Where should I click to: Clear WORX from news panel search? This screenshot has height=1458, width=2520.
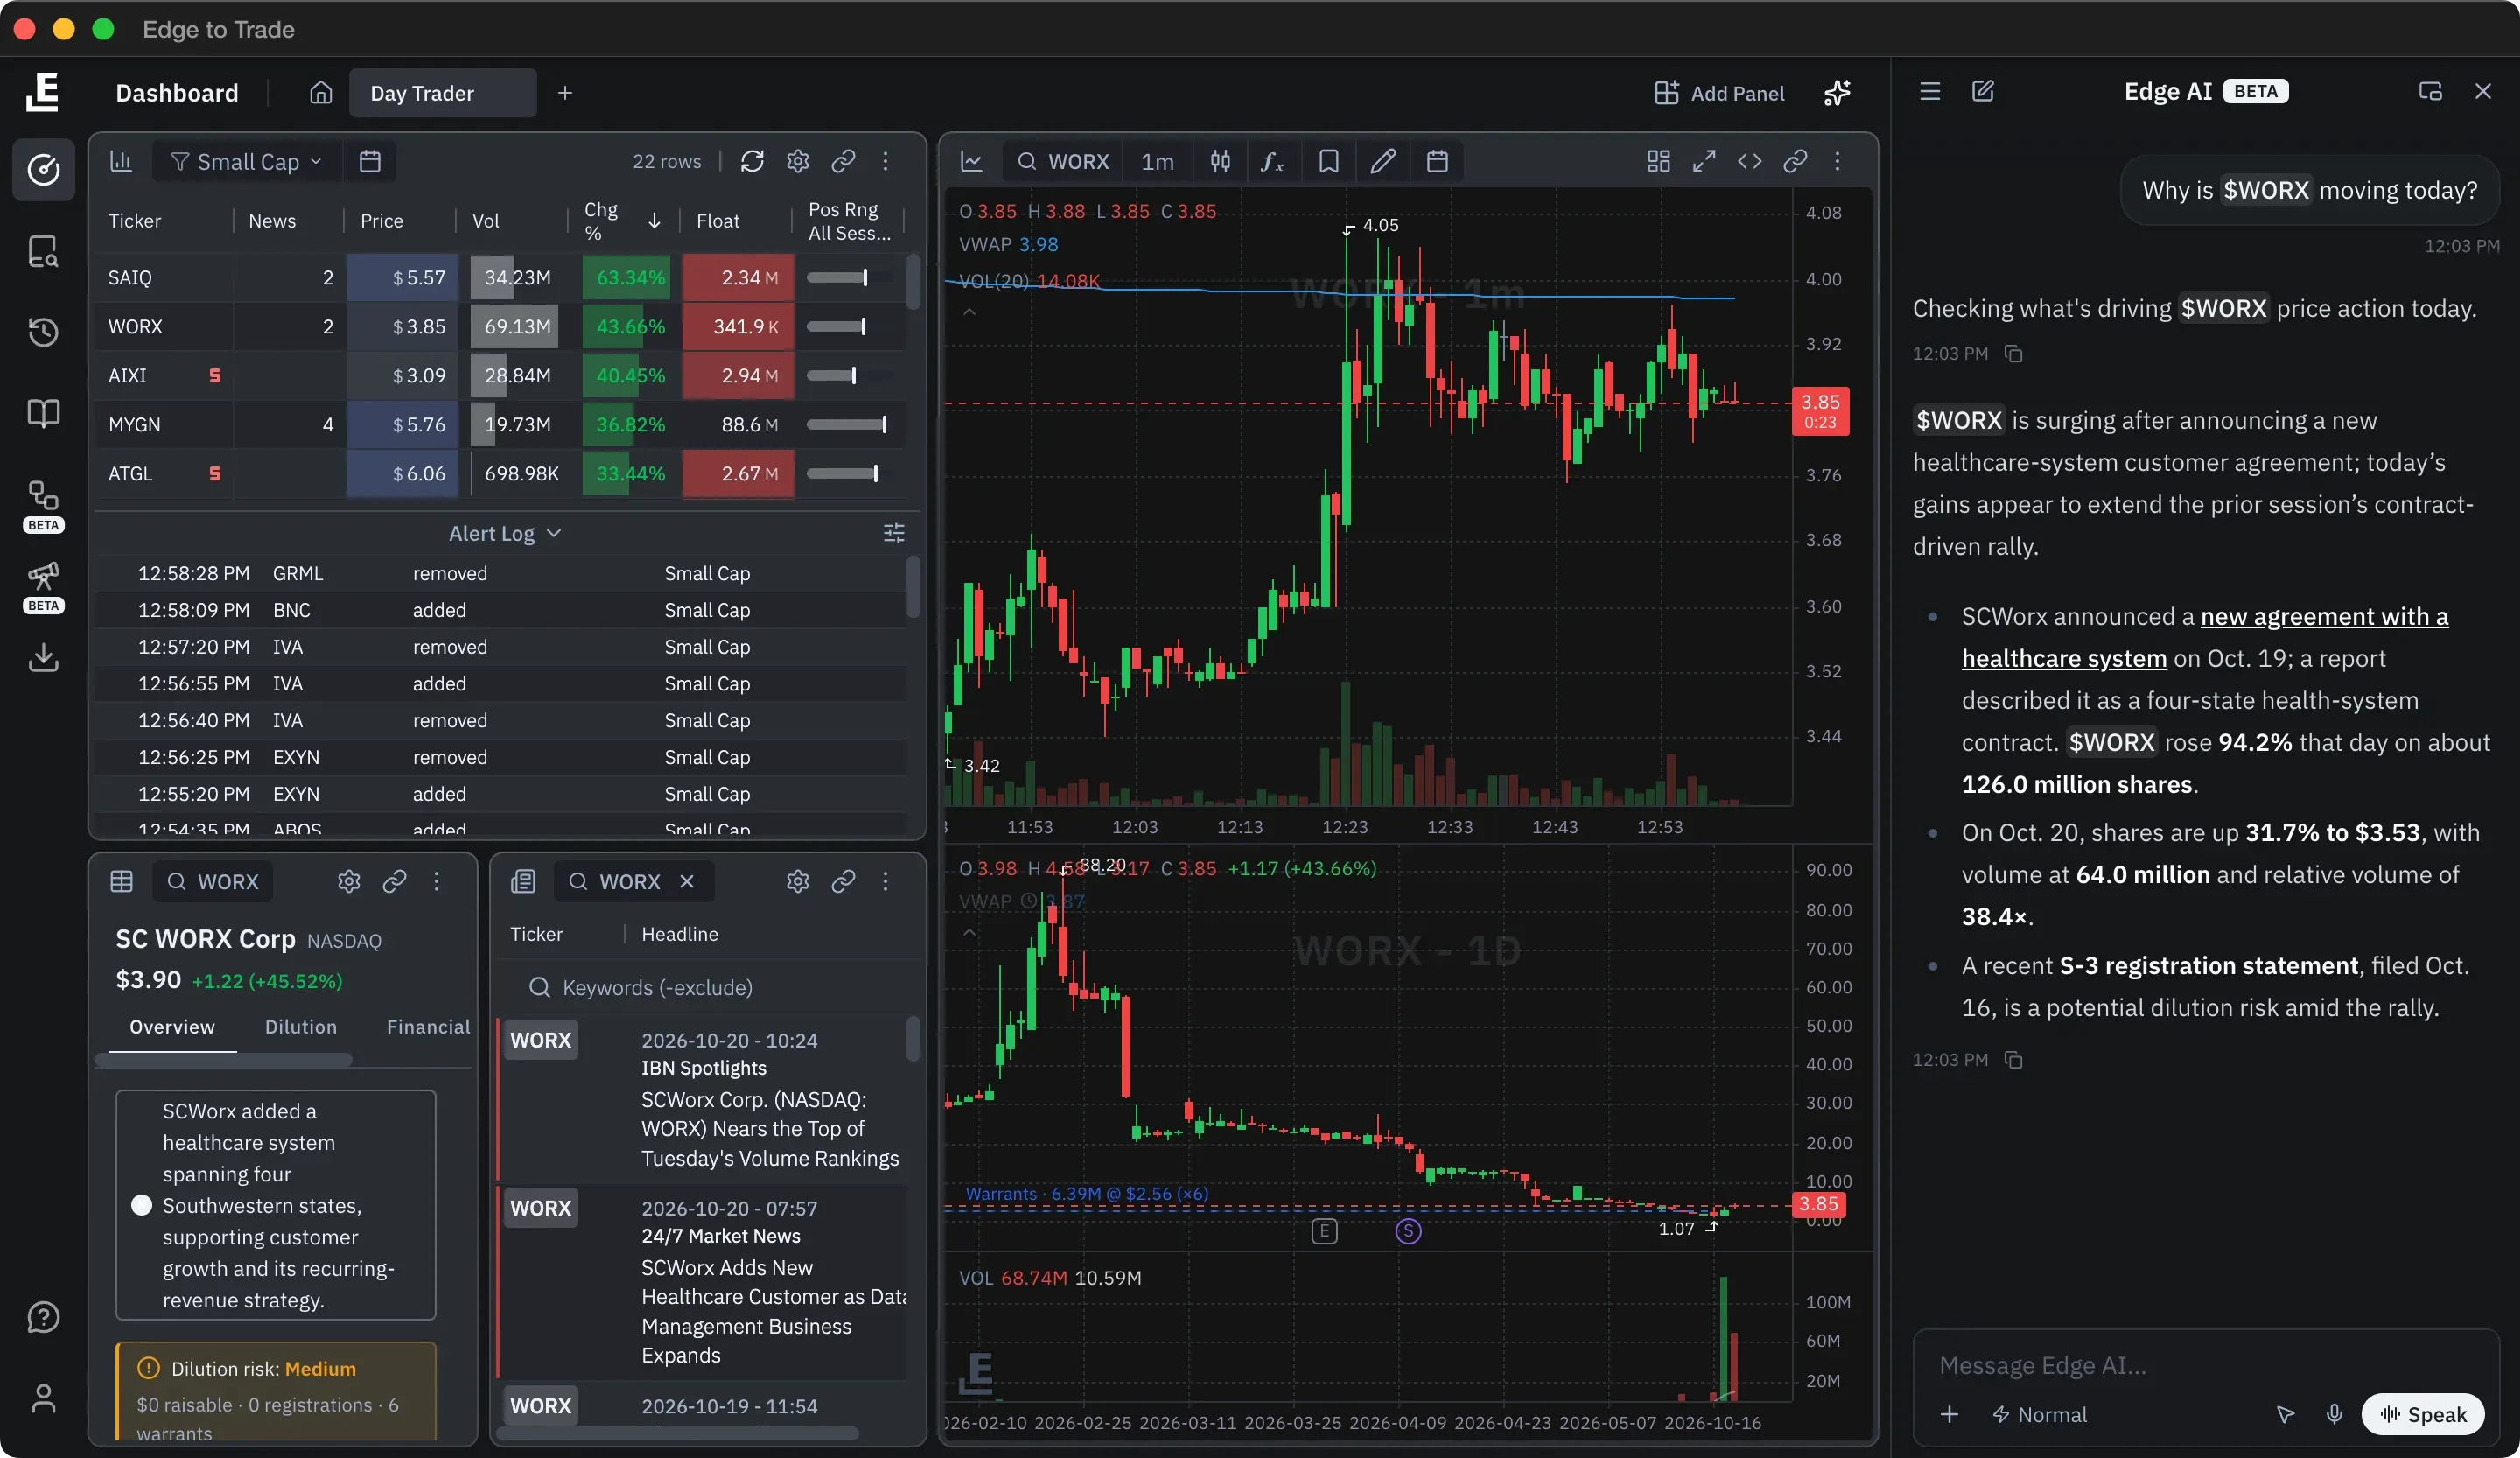click(x=687, y=881)
